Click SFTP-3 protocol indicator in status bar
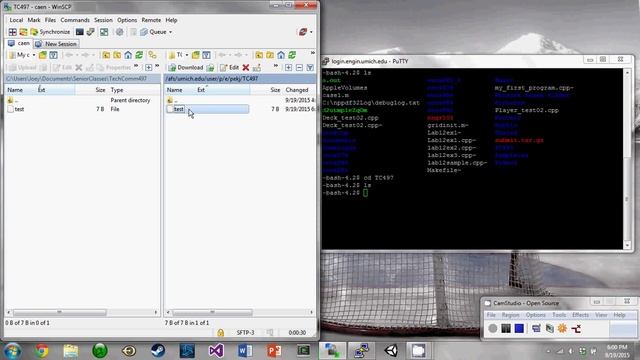This screenshot has width=640, height=360. click(x=245, y=333)
